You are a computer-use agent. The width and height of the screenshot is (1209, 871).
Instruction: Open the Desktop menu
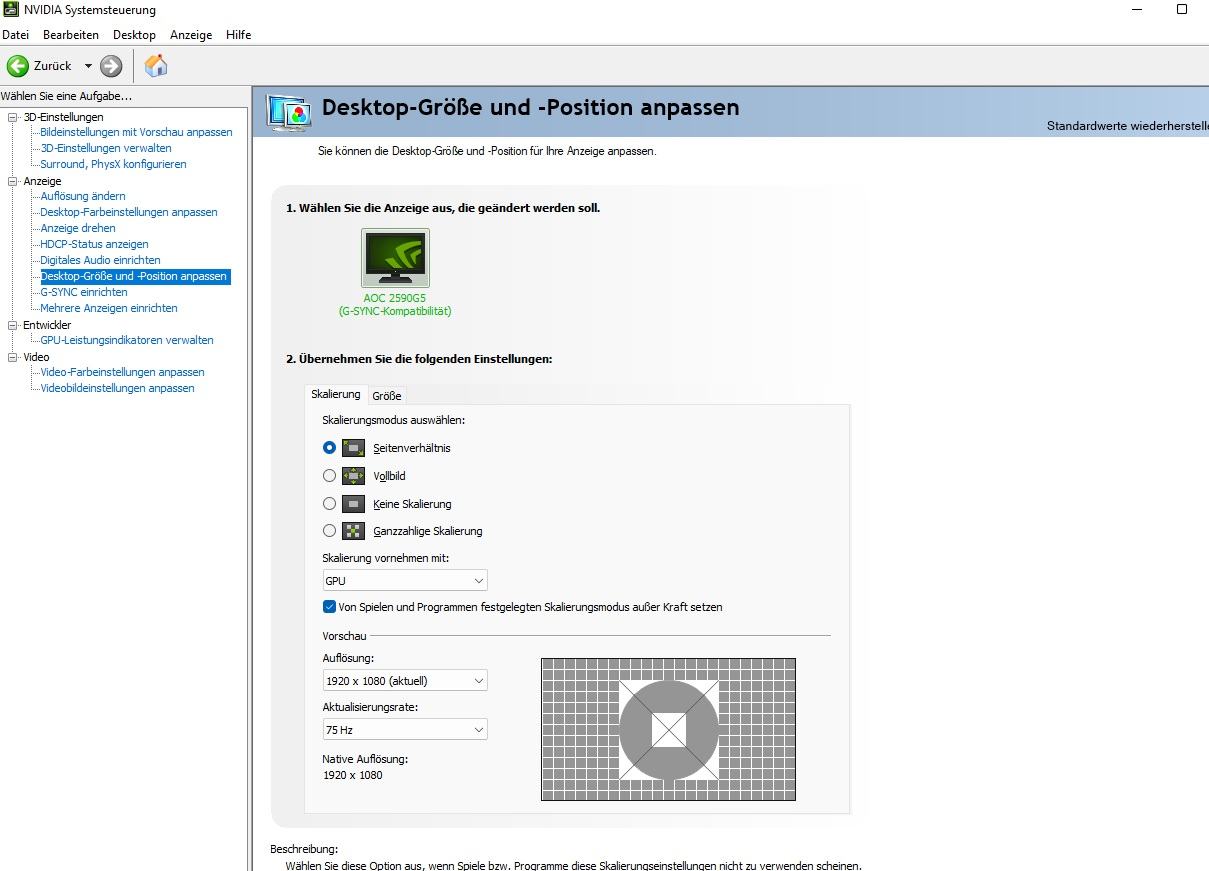click(x=134, y=35)
